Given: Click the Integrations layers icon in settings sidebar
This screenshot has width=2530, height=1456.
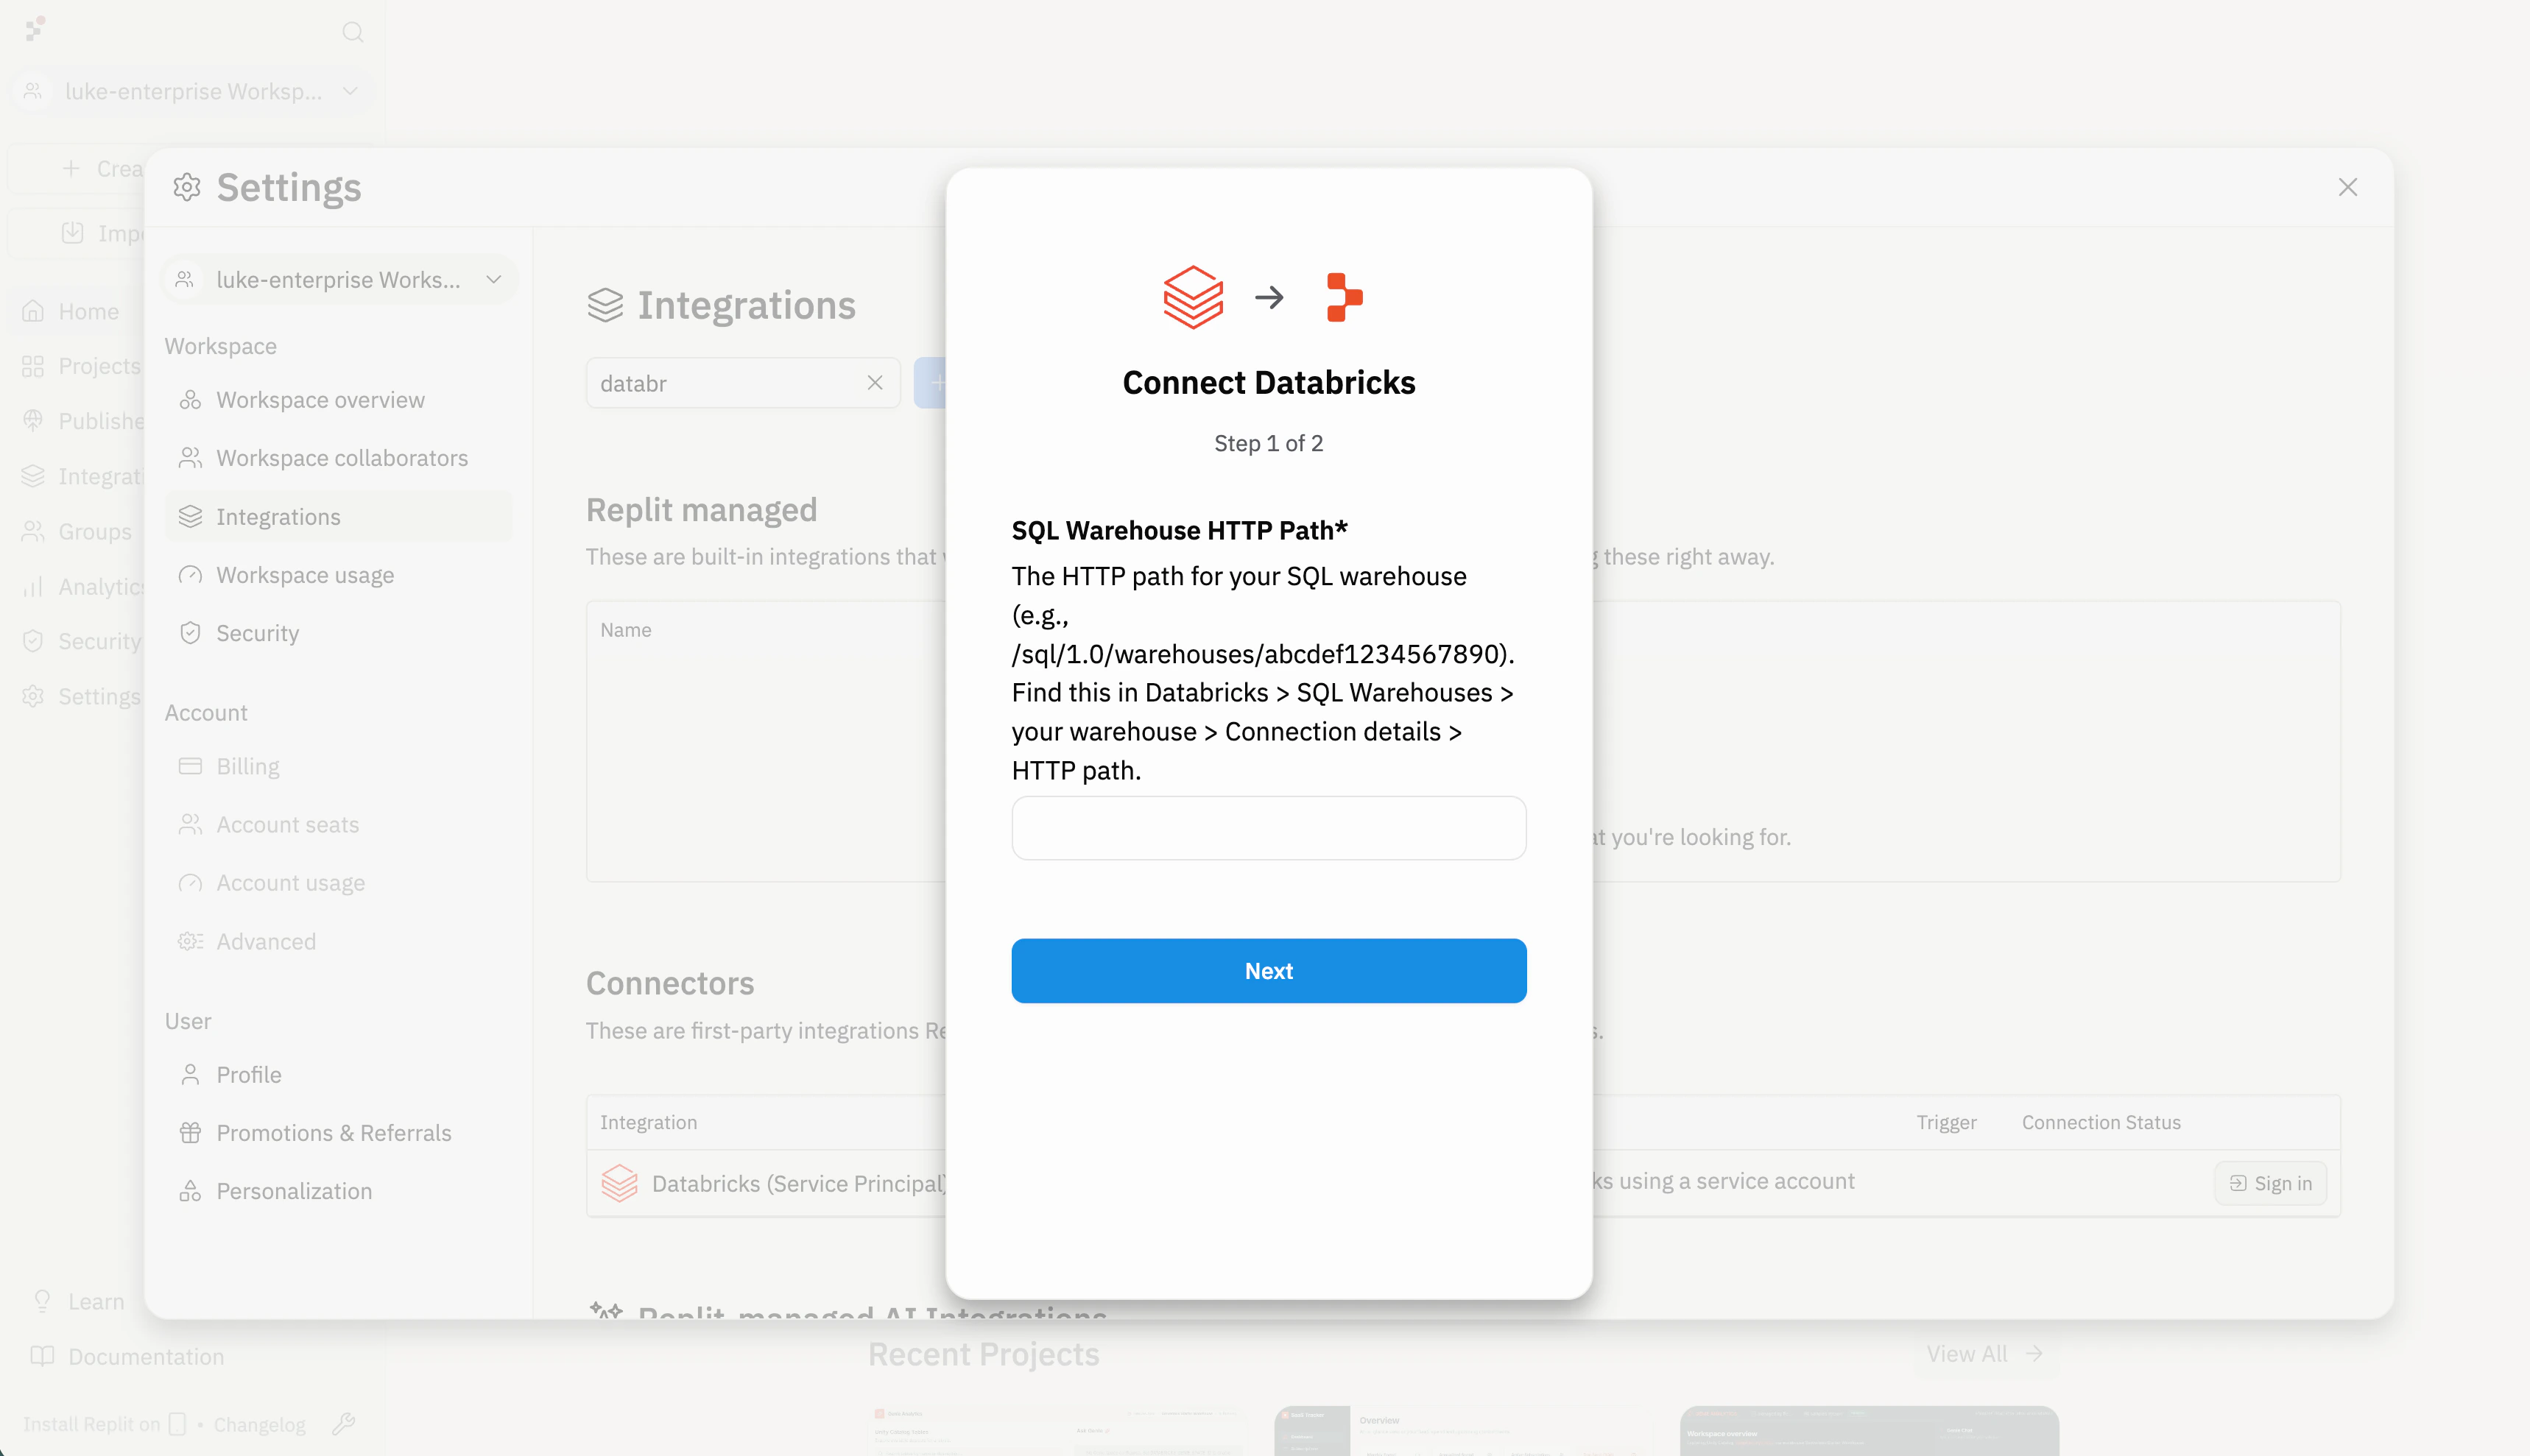Looking at the screenshot, I should pos(190,516).
